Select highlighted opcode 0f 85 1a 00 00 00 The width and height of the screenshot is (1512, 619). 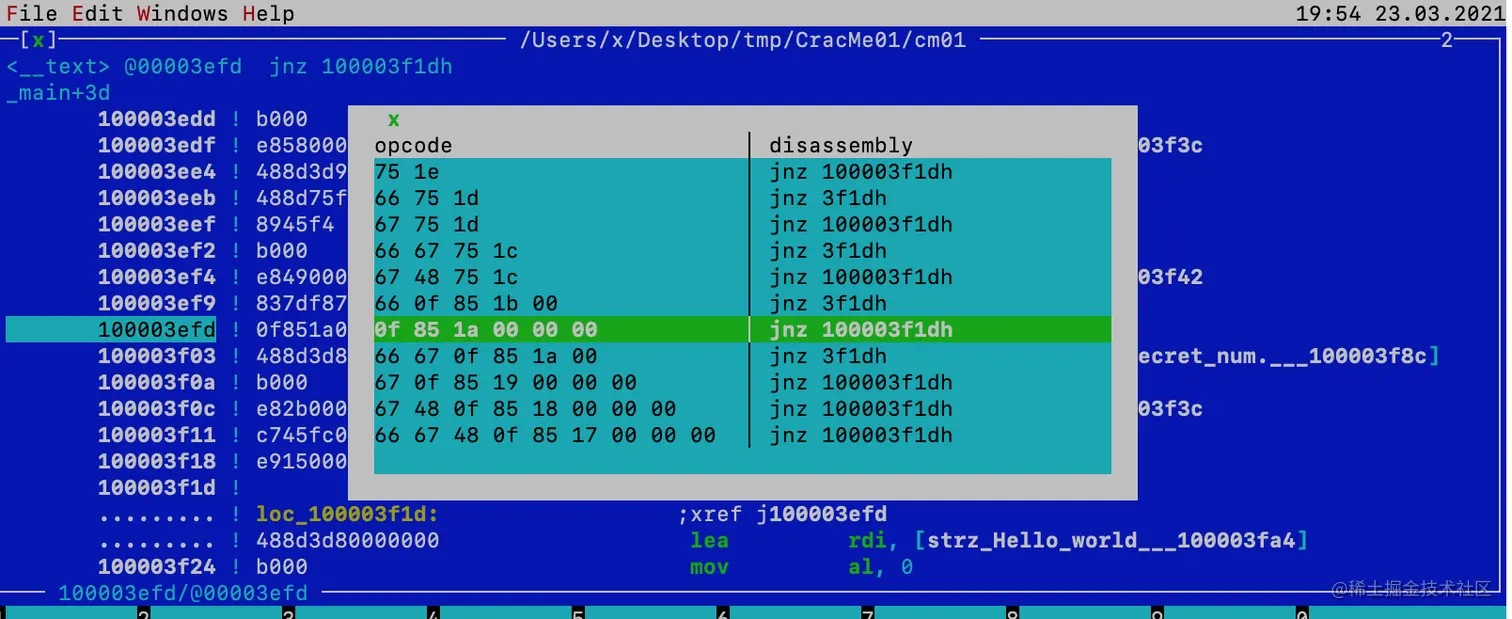[x=742, y=329]
